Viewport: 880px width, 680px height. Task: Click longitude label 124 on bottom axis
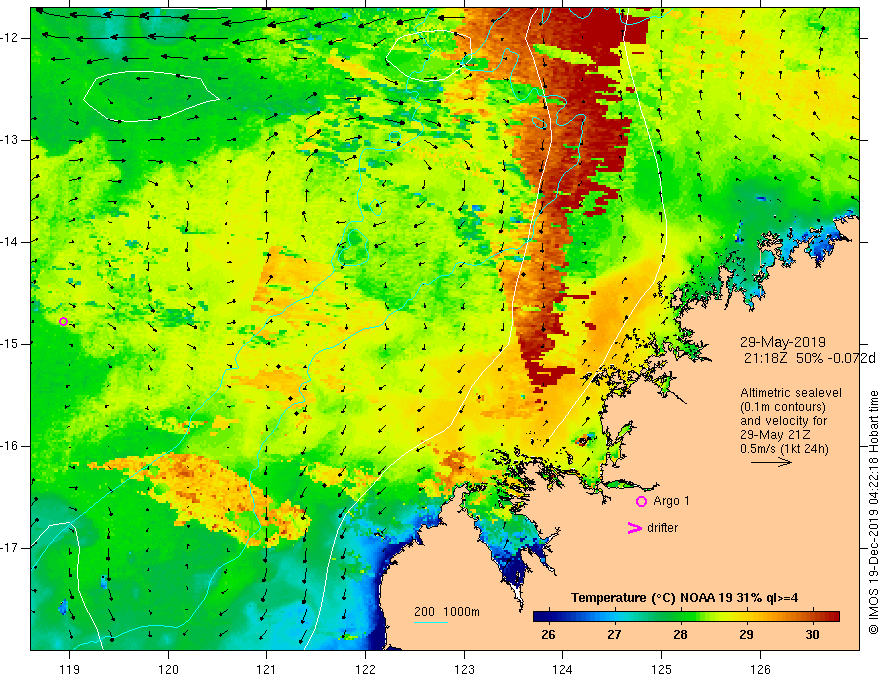click(x=562, y=669)
